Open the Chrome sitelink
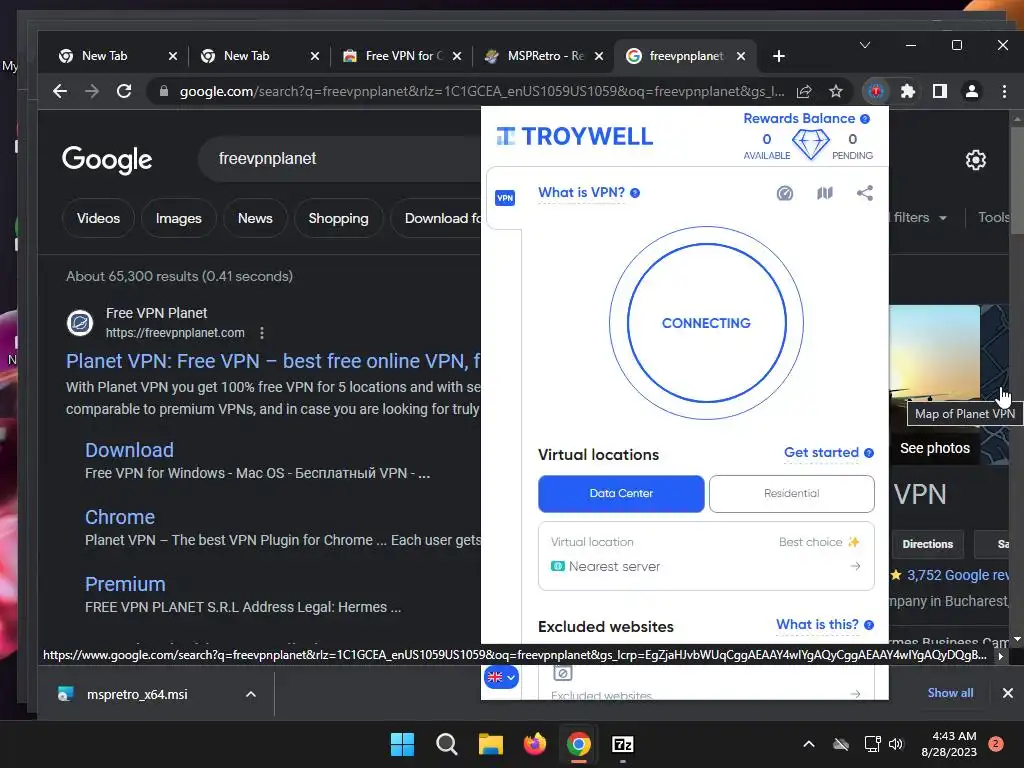 click(x=120, y=517)
